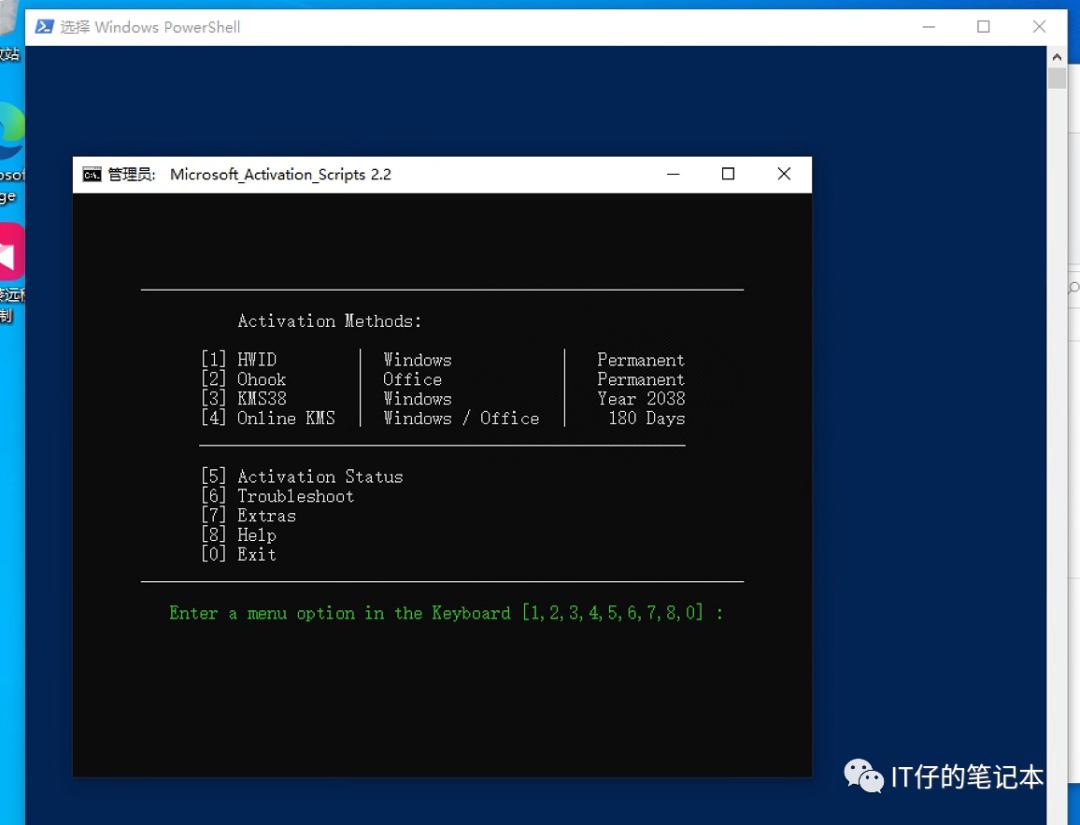Viewport: 1080px width, 825px height.
Task: Click the 'Activation Methods:' heading
Action: click(x=329, y=321)
